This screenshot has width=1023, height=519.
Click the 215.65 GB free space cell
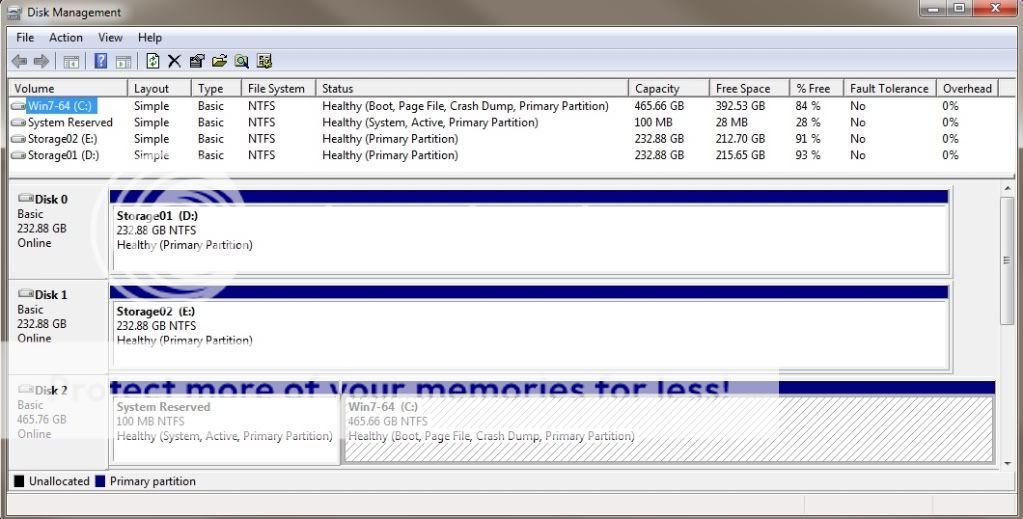[740, 155]
